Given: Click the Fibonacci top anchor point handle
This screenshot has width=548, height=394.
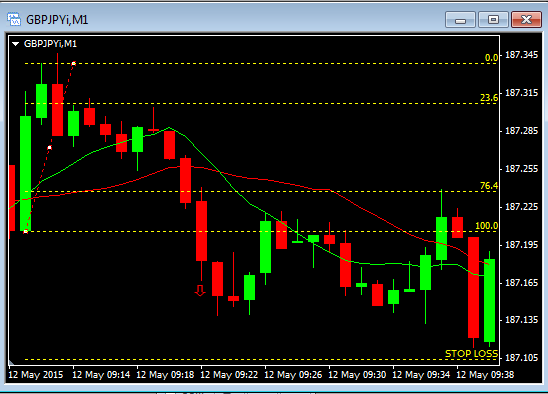Looking at the screenshot, I should (74, 64).
